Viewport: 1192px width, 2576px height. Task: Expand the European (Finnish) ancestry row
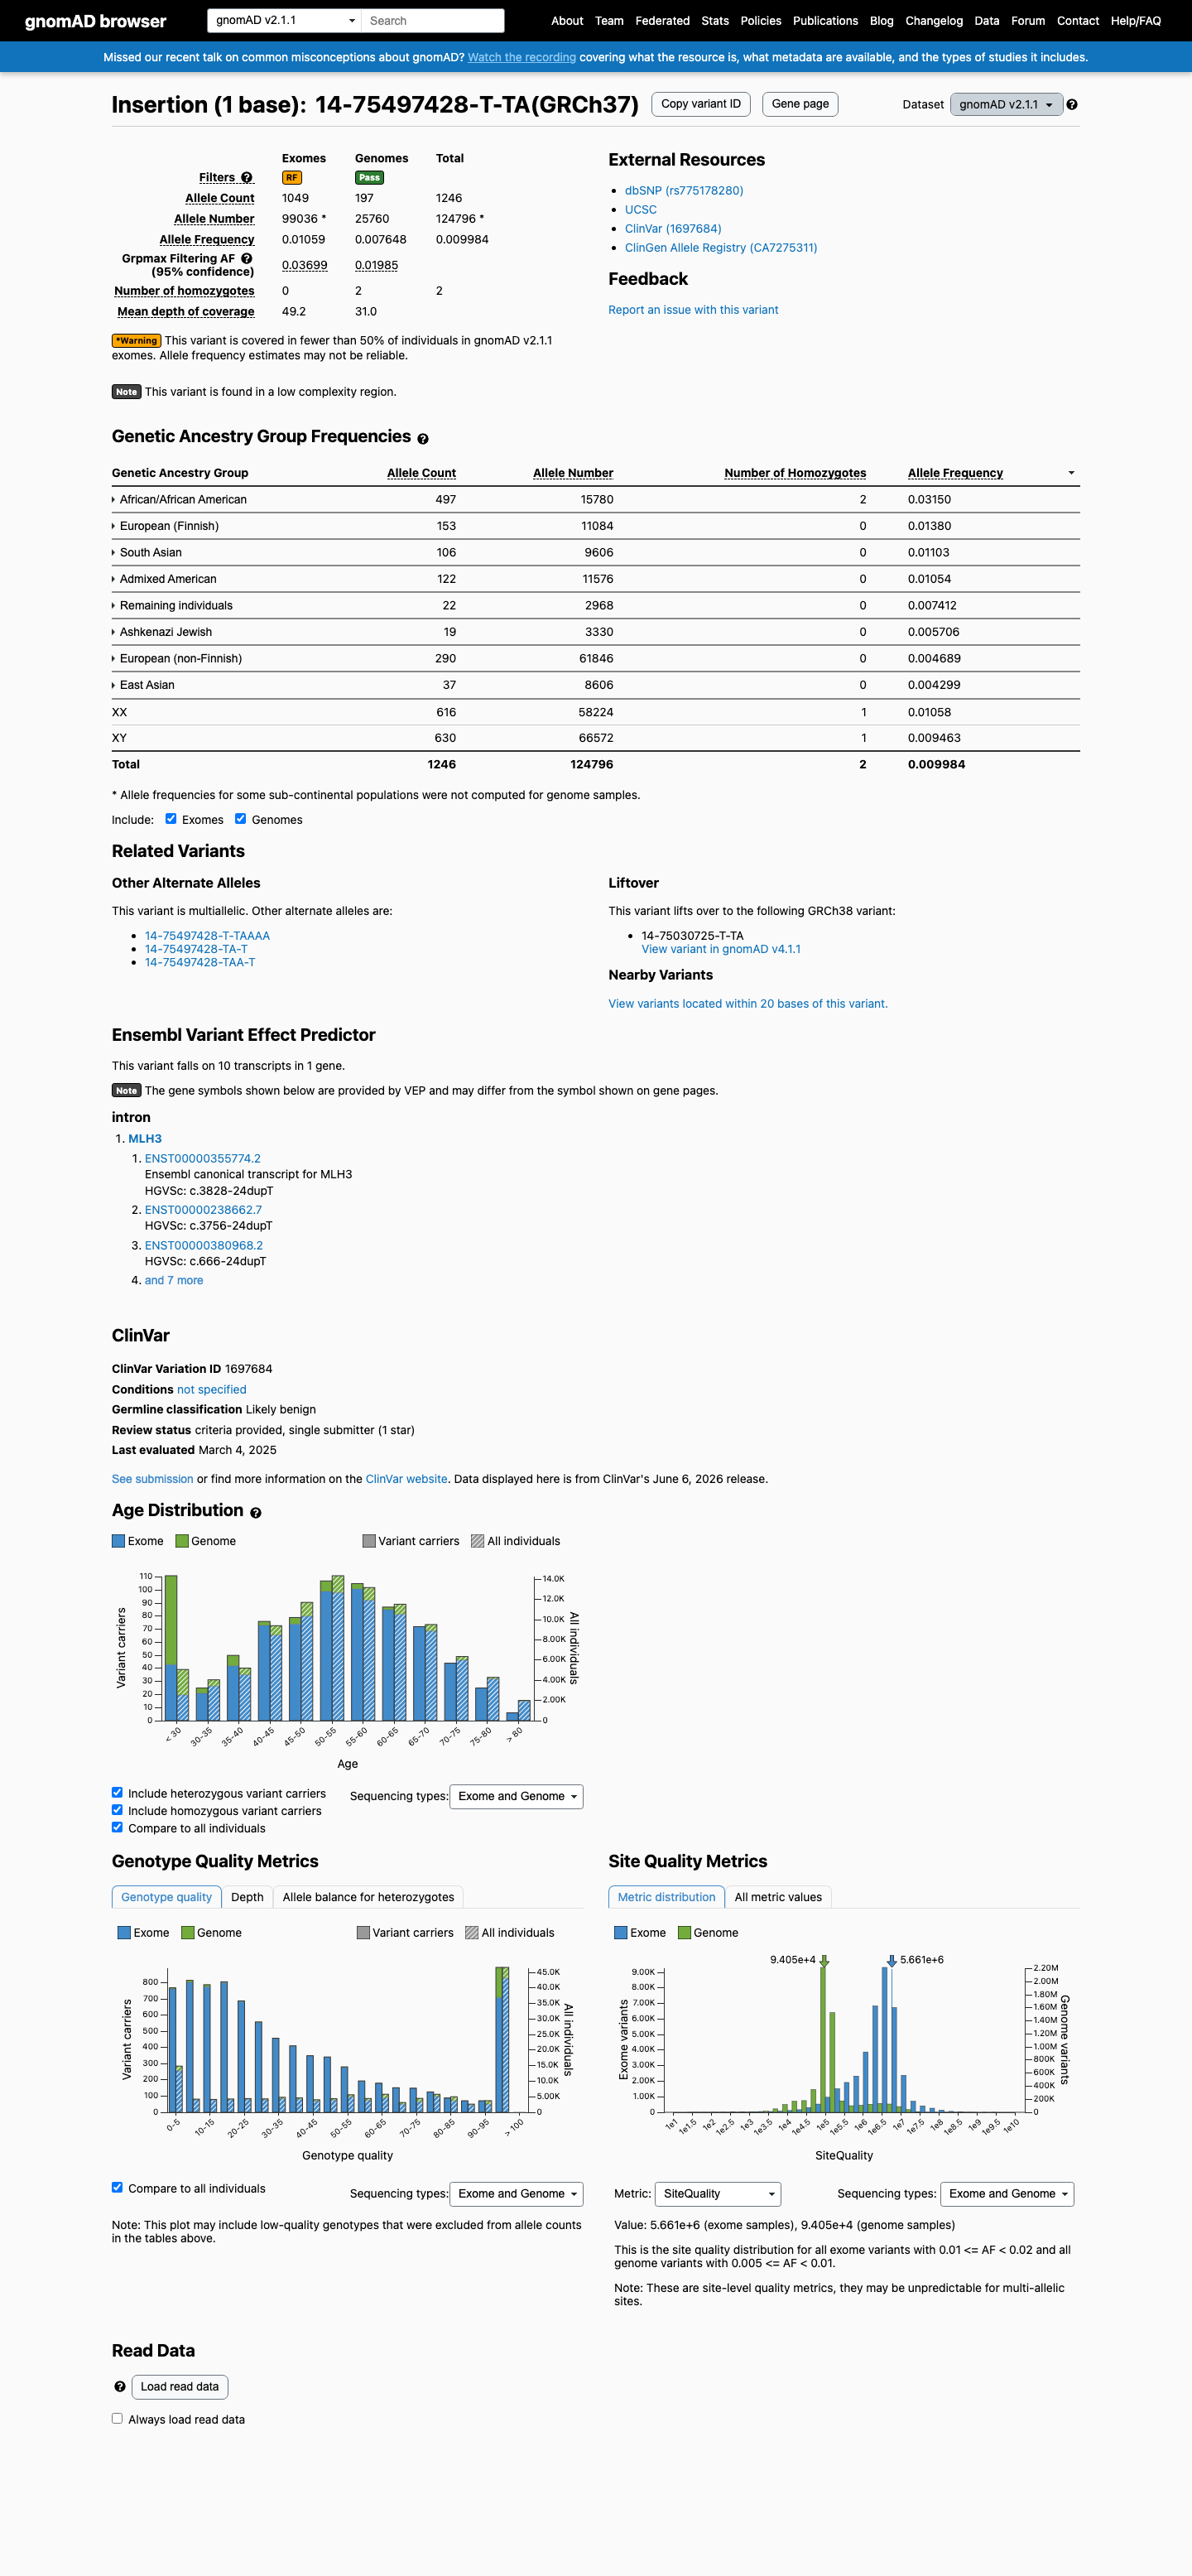point(165,526)
